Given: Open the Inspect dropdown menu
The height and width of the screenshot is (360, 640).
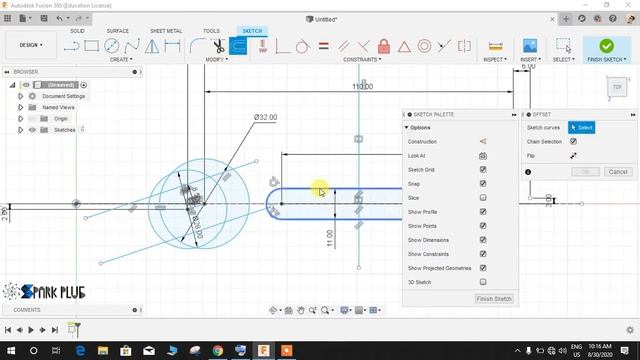Looking at the screenshot, I should point(495,60).
